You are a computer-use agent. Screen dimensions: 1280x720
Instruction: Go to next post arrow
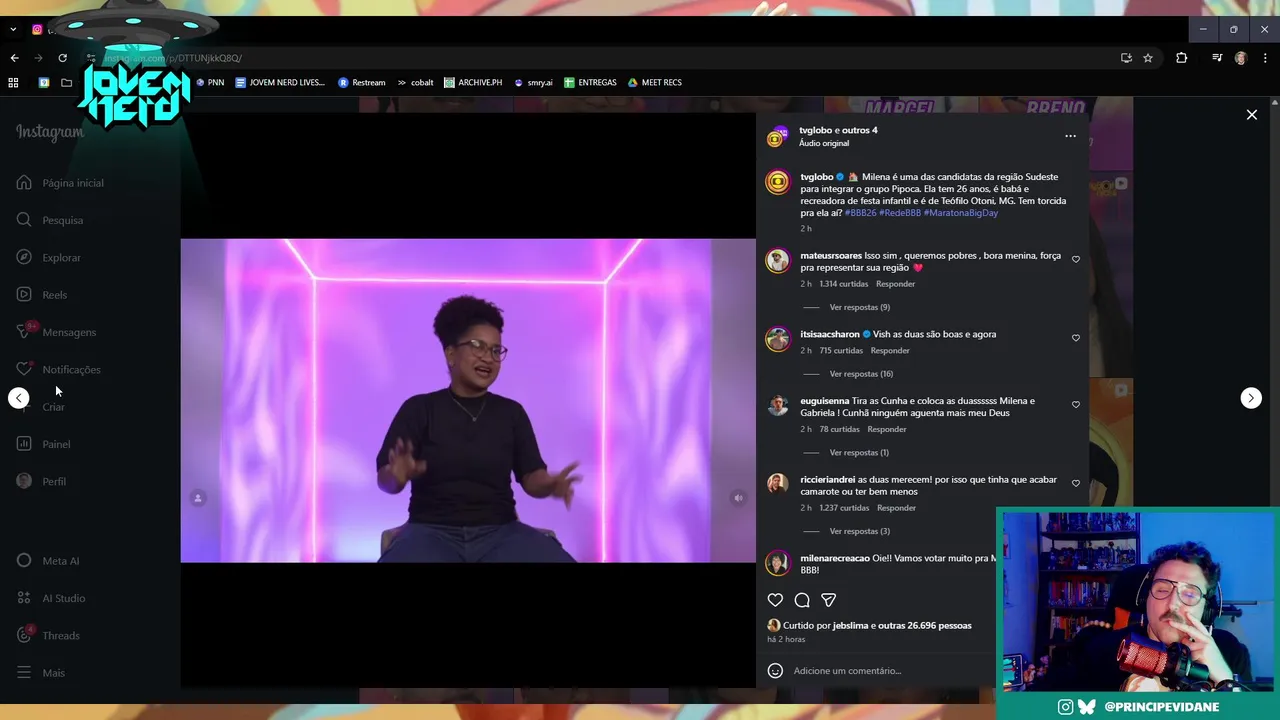coord(1251,398)
